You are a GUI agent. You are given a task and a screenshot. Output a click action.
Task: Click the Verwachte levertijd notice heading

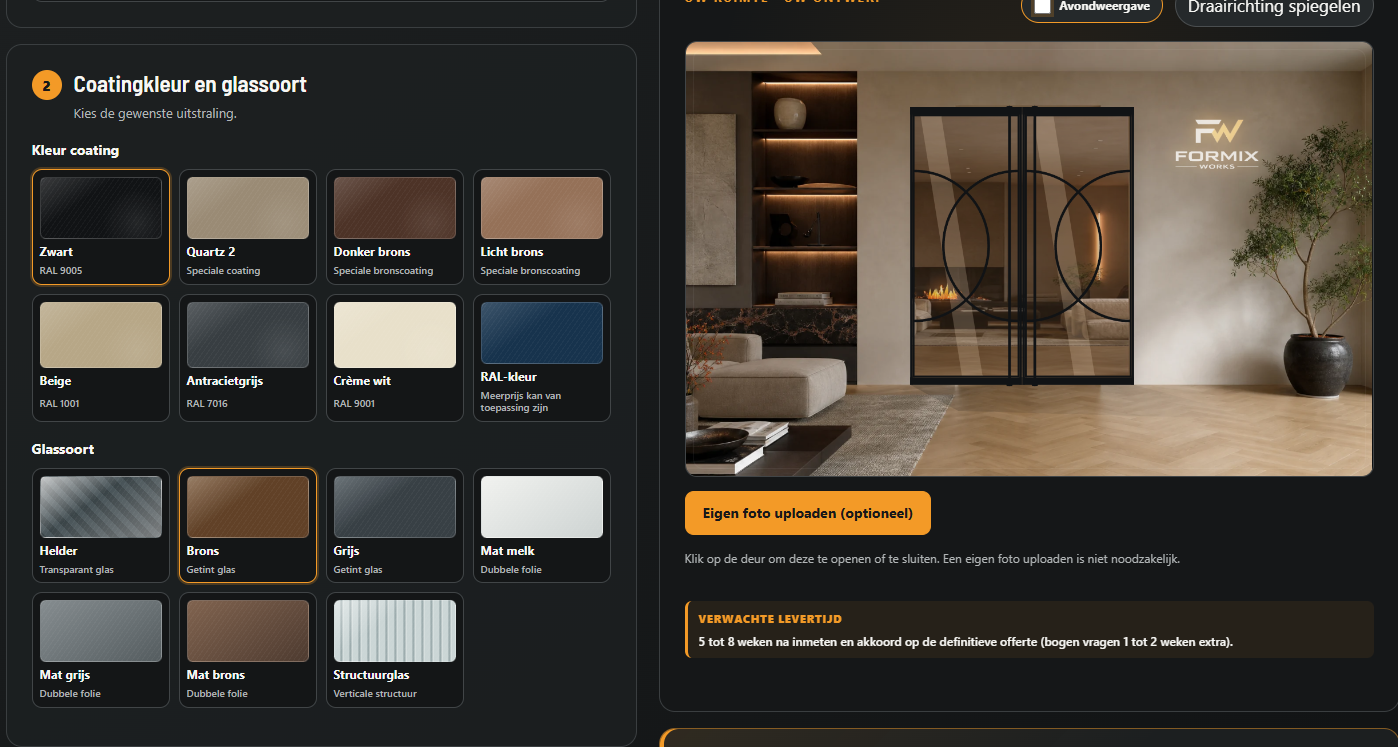click(770, 619)
